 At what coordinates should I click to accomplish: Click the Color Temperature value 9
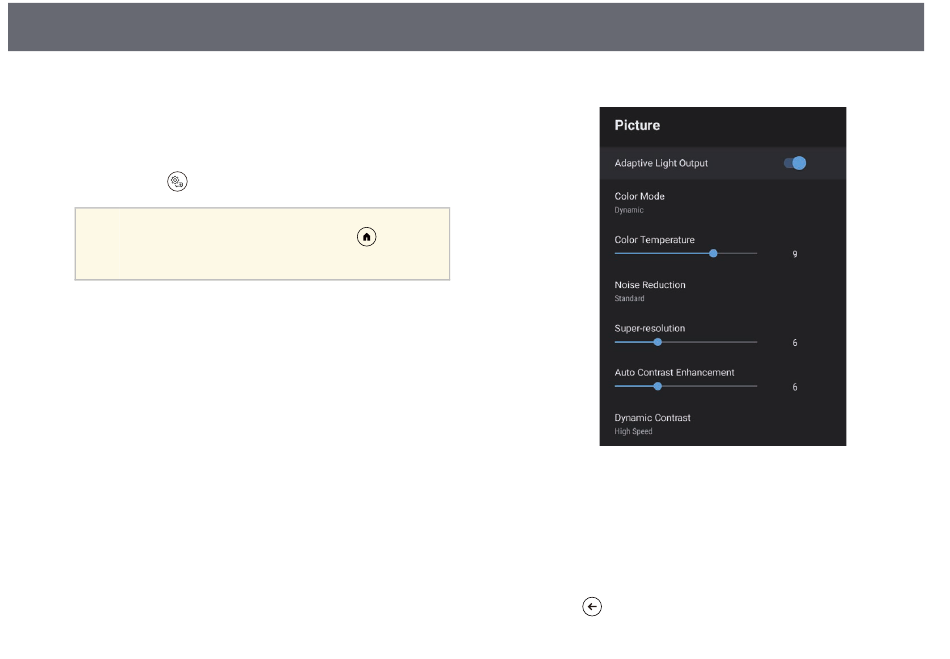(795, 254)
